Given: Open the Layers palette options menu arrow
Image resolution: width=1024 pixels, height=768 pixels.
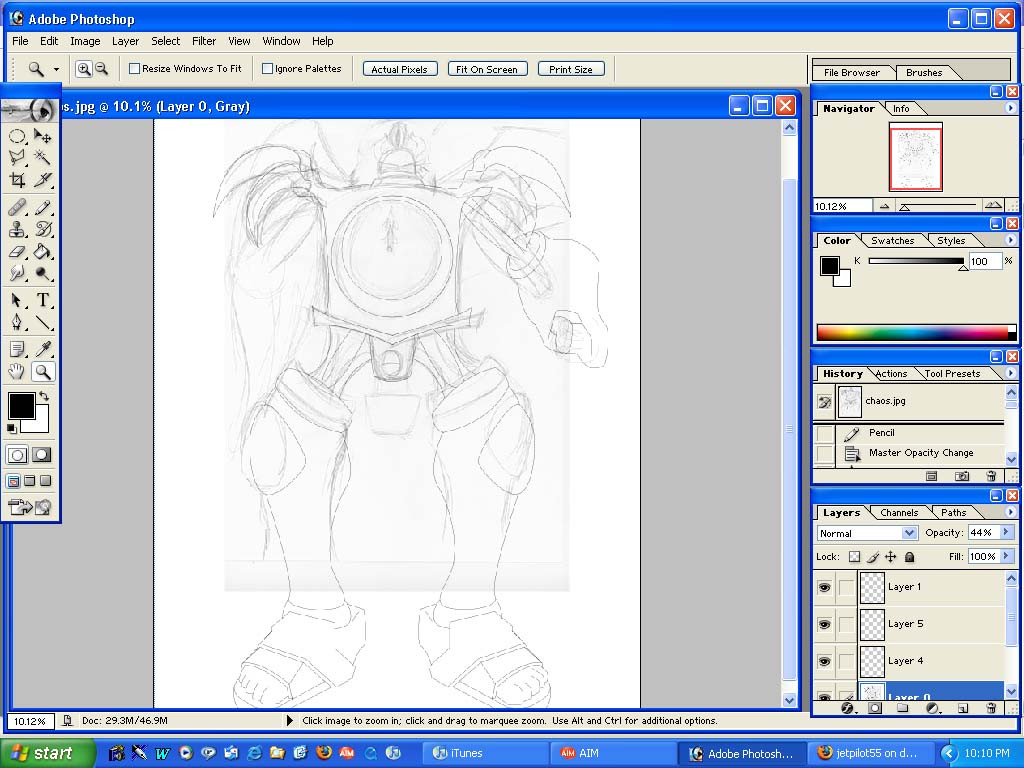Looking at the screenshot, I should coord(1010,512).
